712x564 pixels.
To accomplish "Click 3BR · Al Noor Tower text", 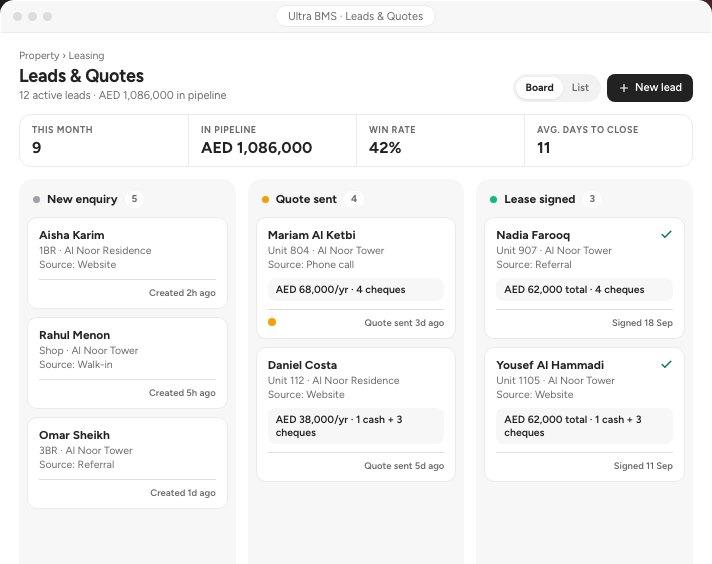I will 86,450.
